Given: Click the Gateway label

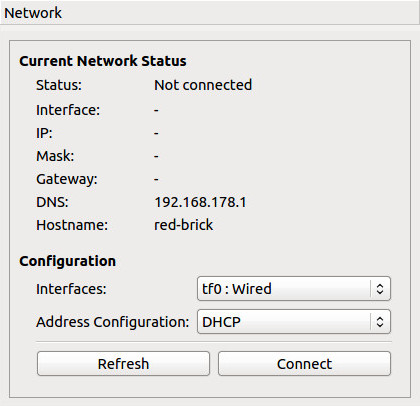Looking at the screenshot, I should click(x=67, y=179).
